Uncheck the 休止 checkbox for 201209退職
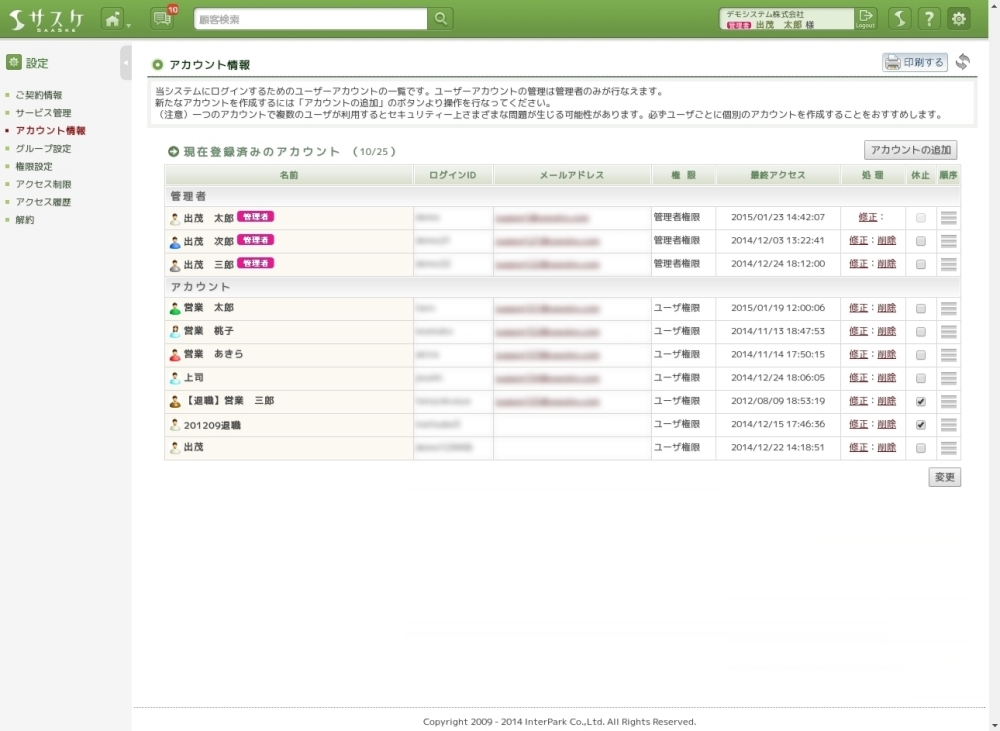 click(x=921, y=425)
